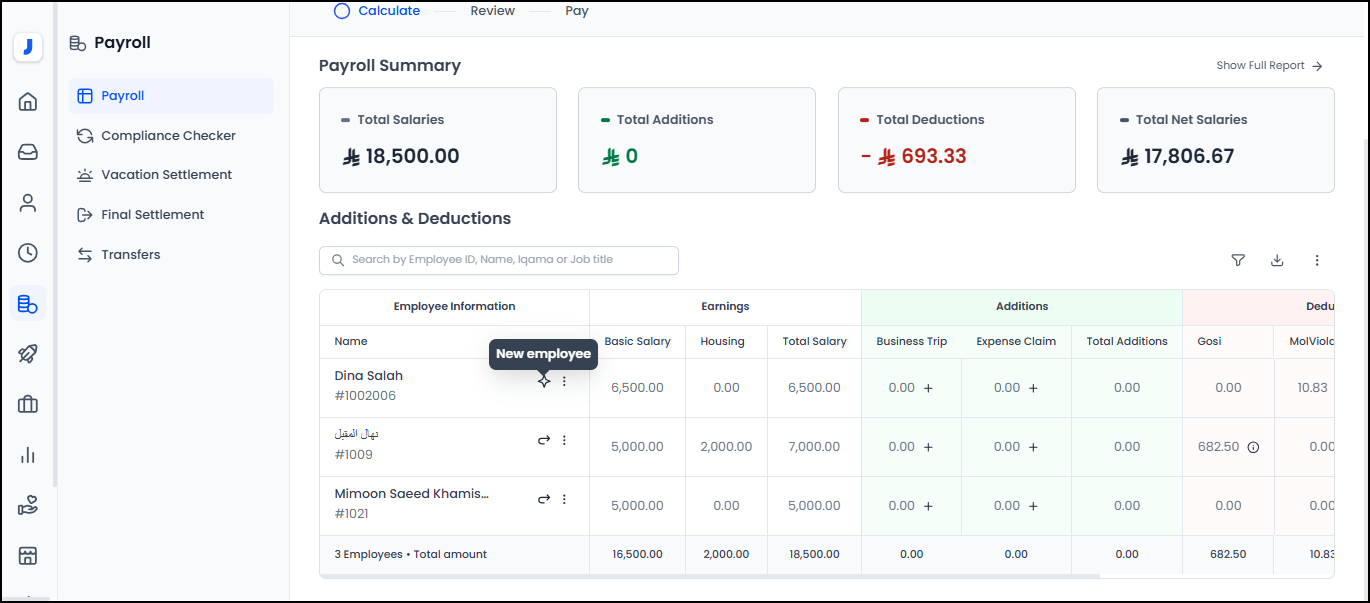
Task: Click the rocket icon in sidebar
Action: point(28,354)
